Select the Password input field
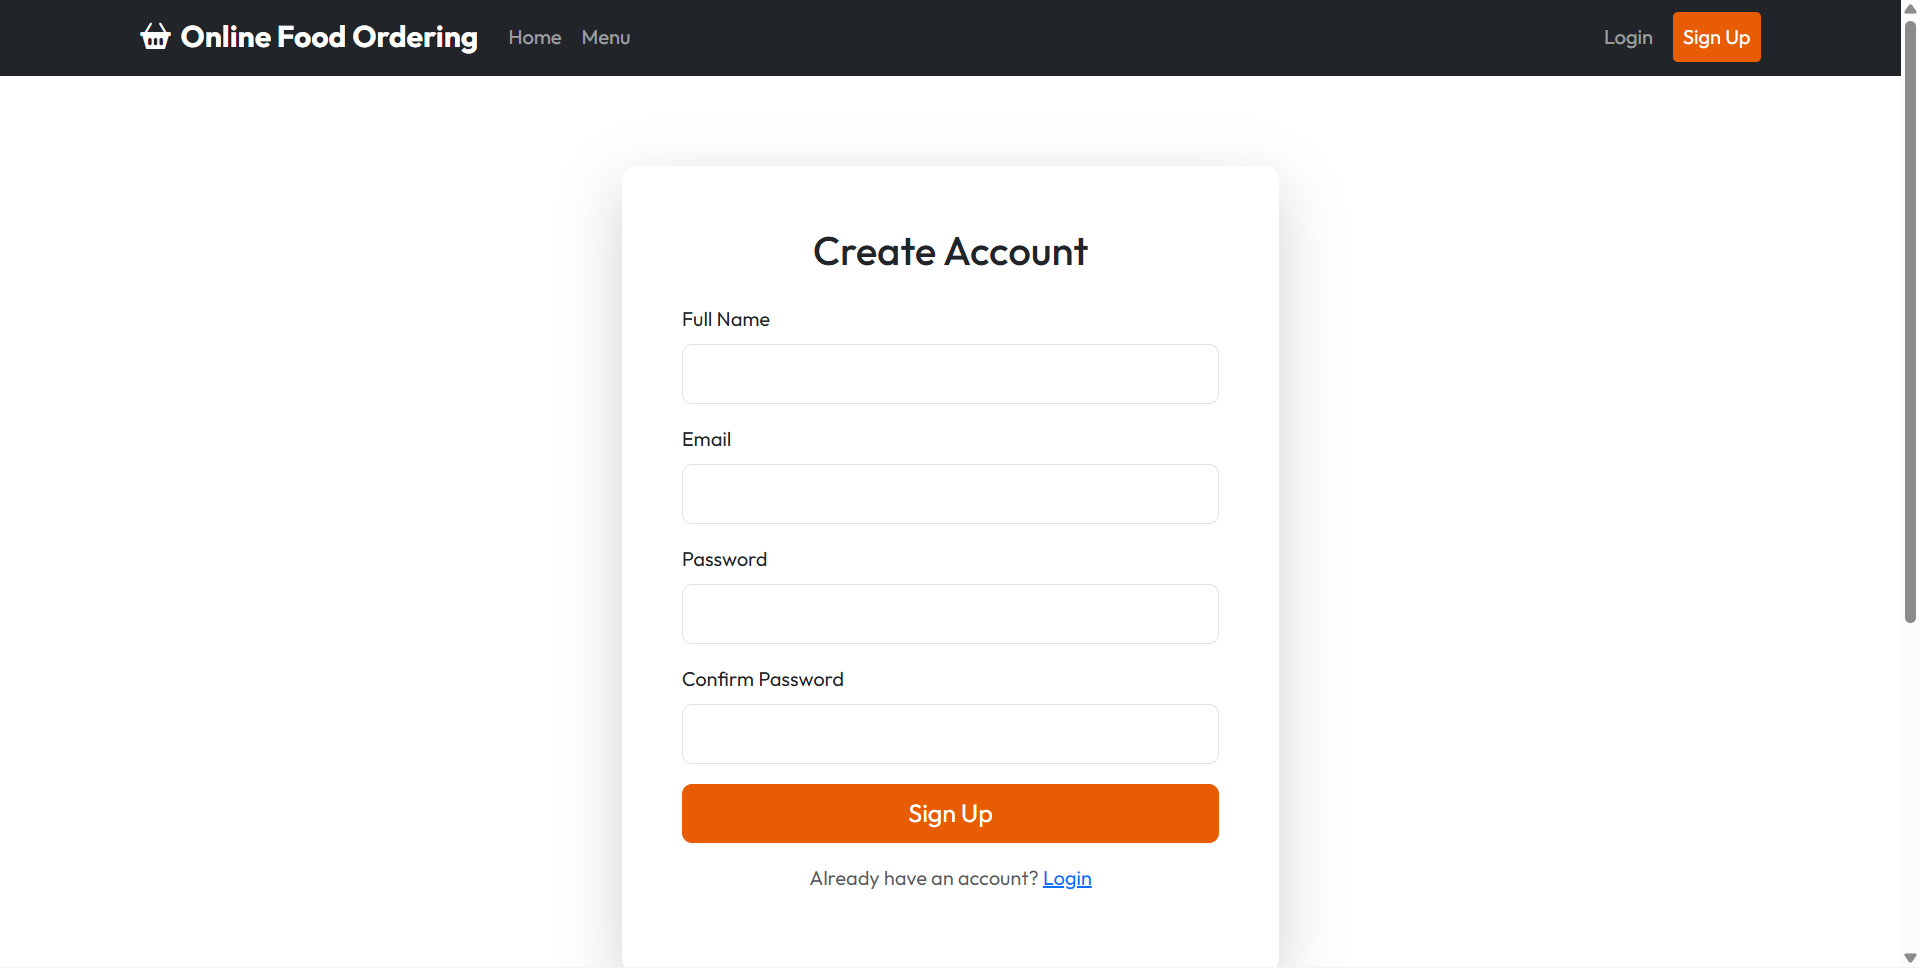The image size is (1919, 968). click(950, 614)
